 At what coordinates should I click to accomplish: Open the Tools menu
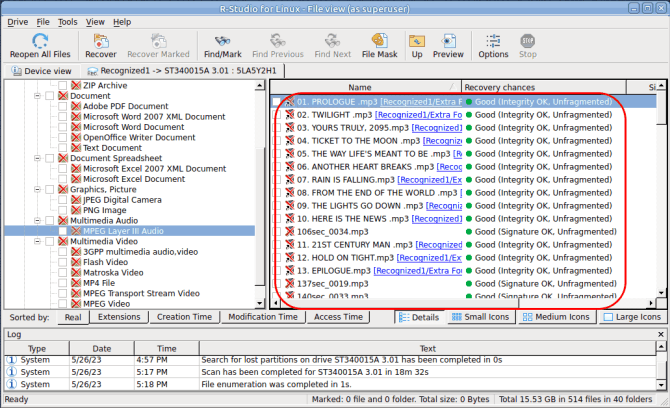(x=68, y=22)
